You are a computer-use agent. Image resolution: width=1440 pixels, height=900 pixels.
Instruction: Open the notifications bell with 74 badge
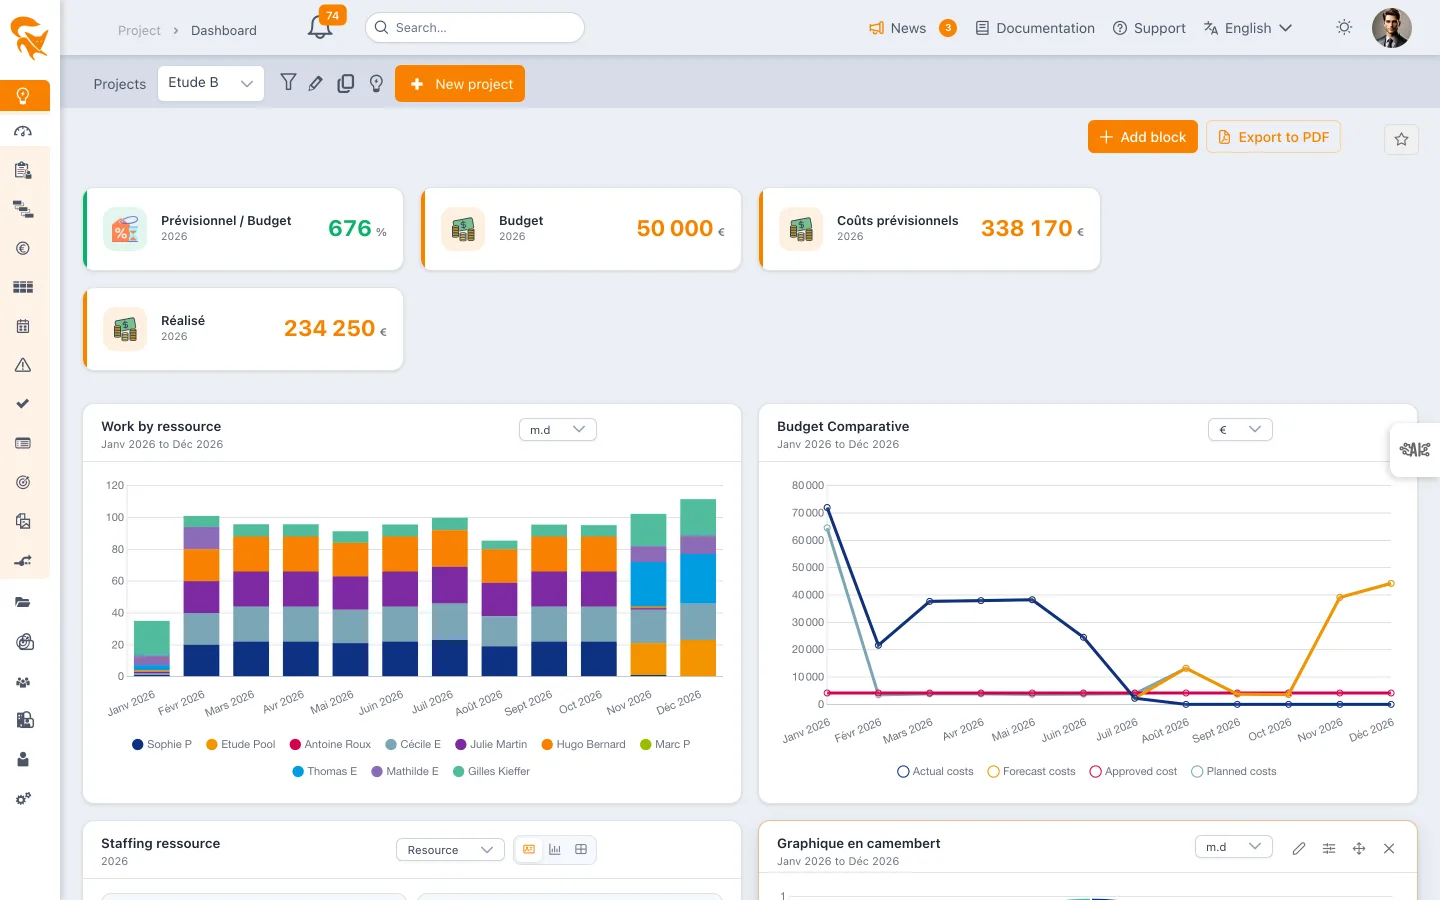[321, 26]
